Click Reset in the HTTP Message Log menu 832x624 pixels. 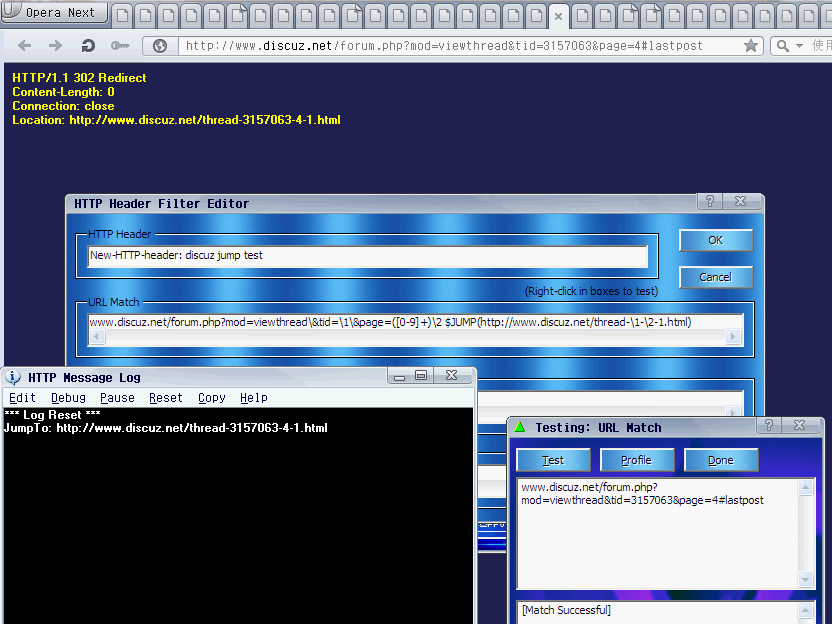[165, 398]
